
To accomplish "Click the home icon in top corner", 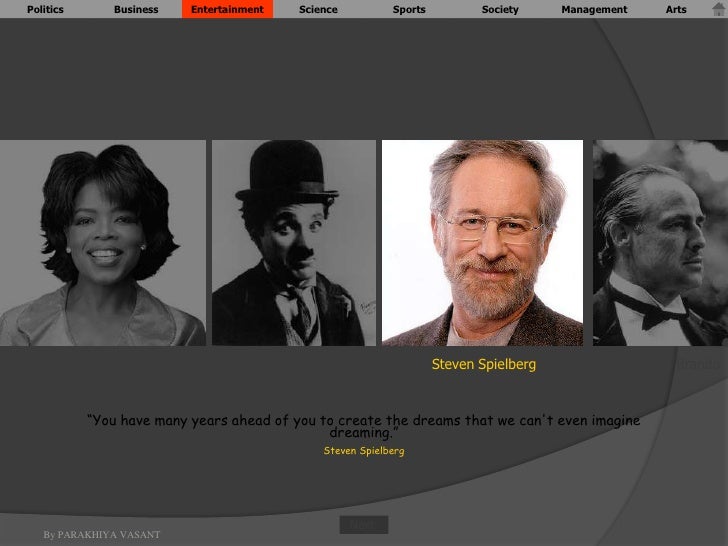I will (x=719, y=9).
